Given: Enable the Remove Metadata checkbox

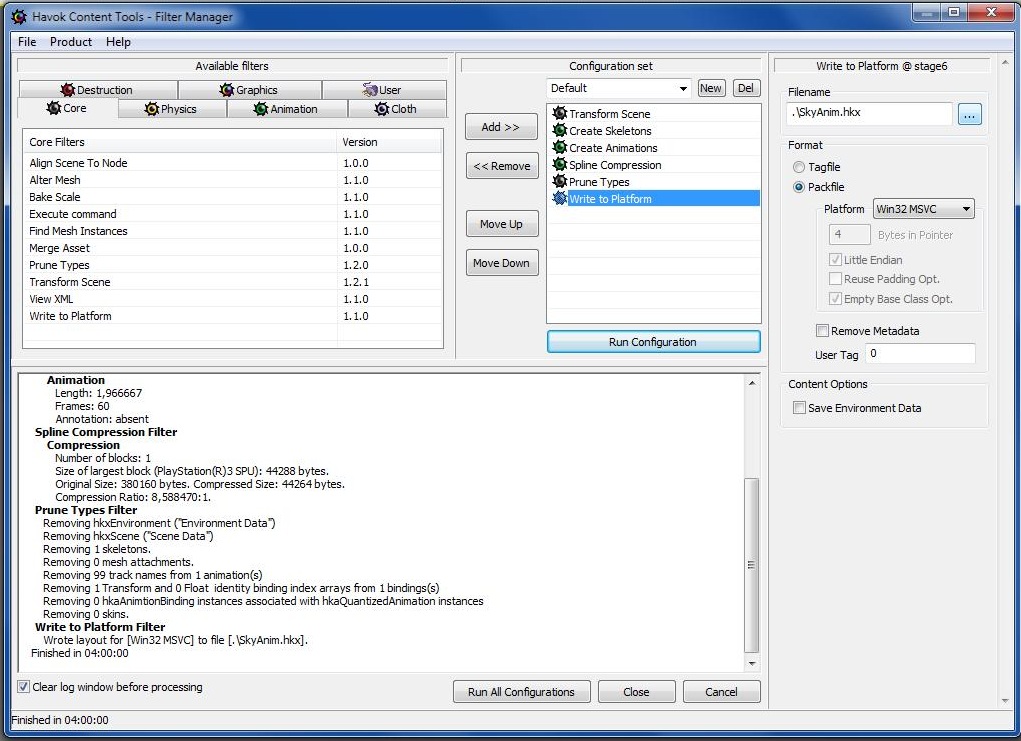Looking at the screenshot, I should pyautogui.click(x=822, y=331).
